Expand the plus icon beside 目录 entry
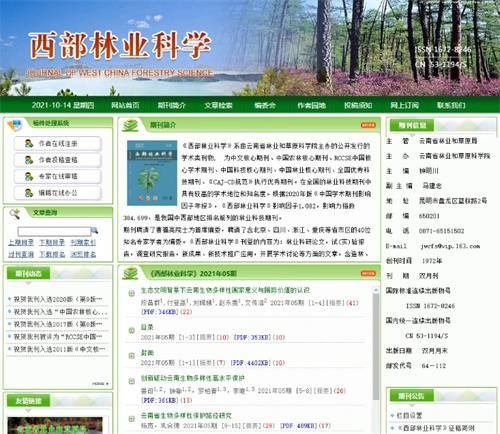The height and width of the screenshot is (434, 500). [132, 330]
